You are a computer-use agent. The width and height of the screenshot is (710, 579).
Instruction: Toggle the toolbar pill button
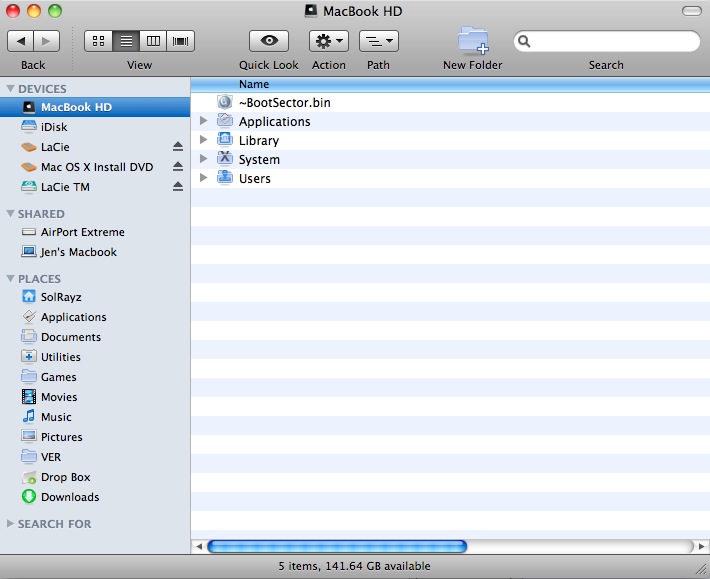click(x=691, y=11)
